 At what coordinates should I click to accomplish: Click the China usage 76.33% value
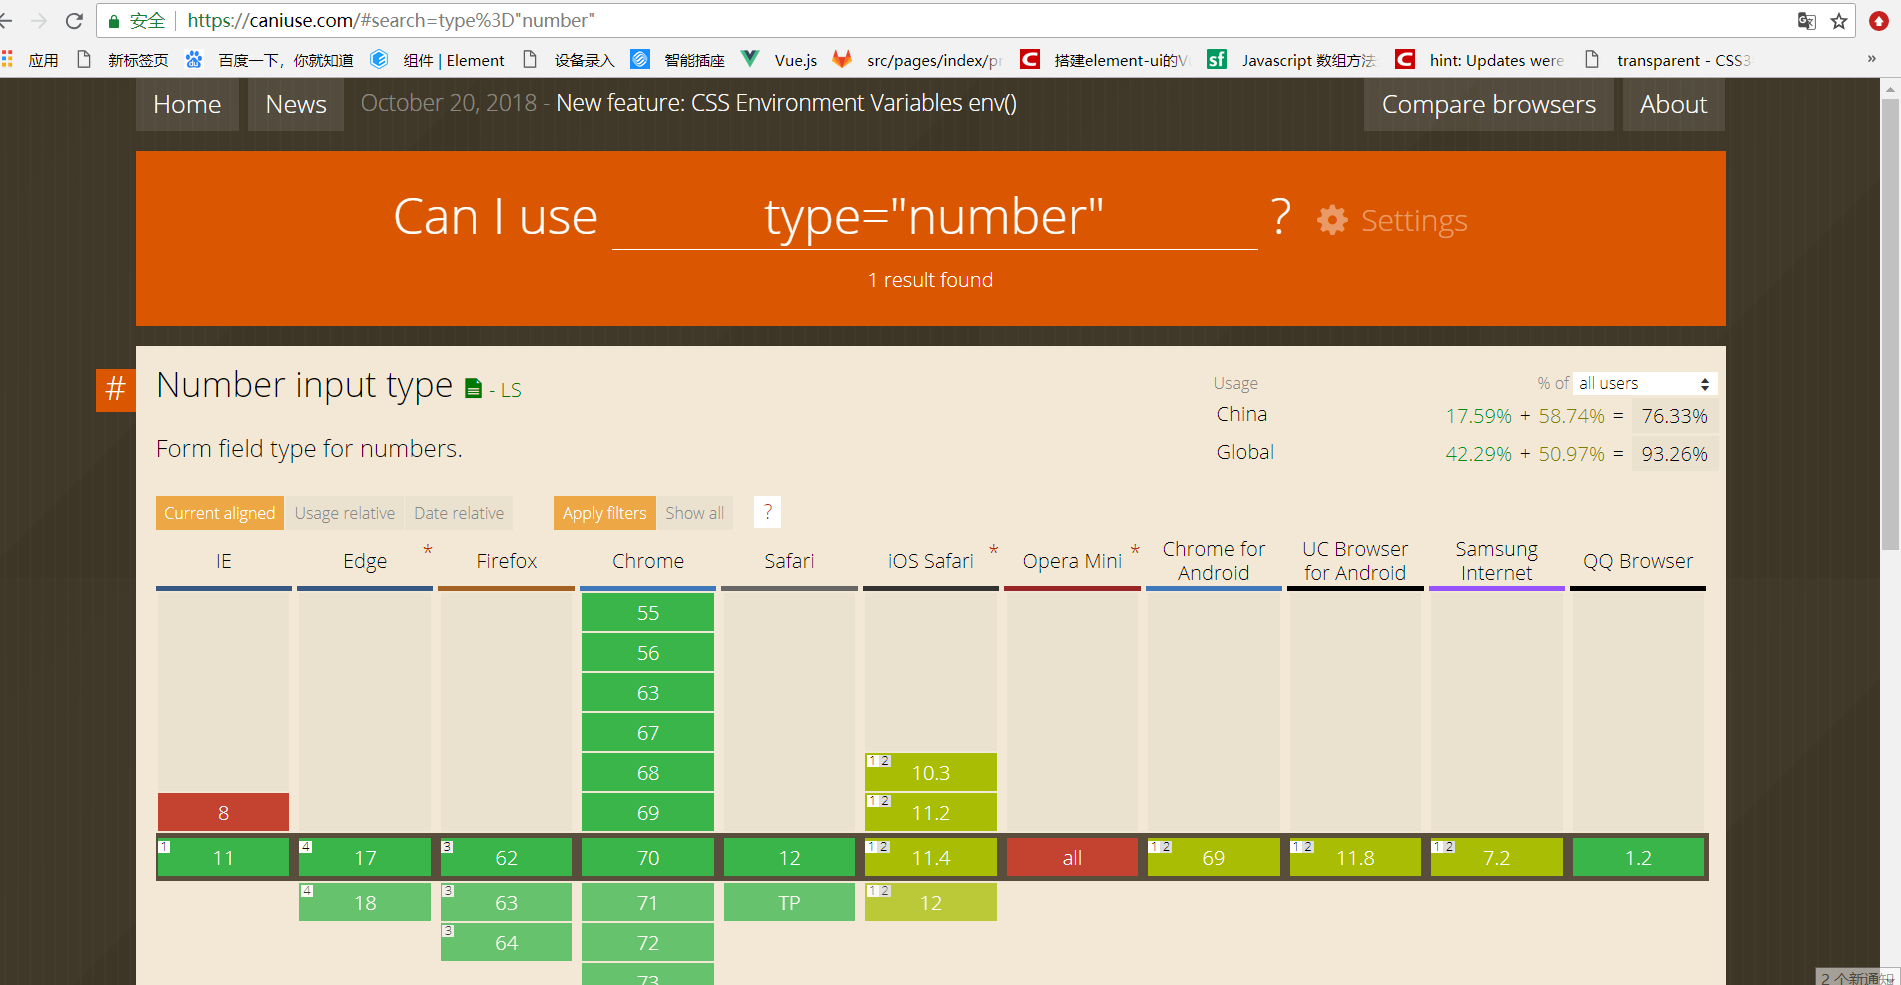click(1674, 416)
